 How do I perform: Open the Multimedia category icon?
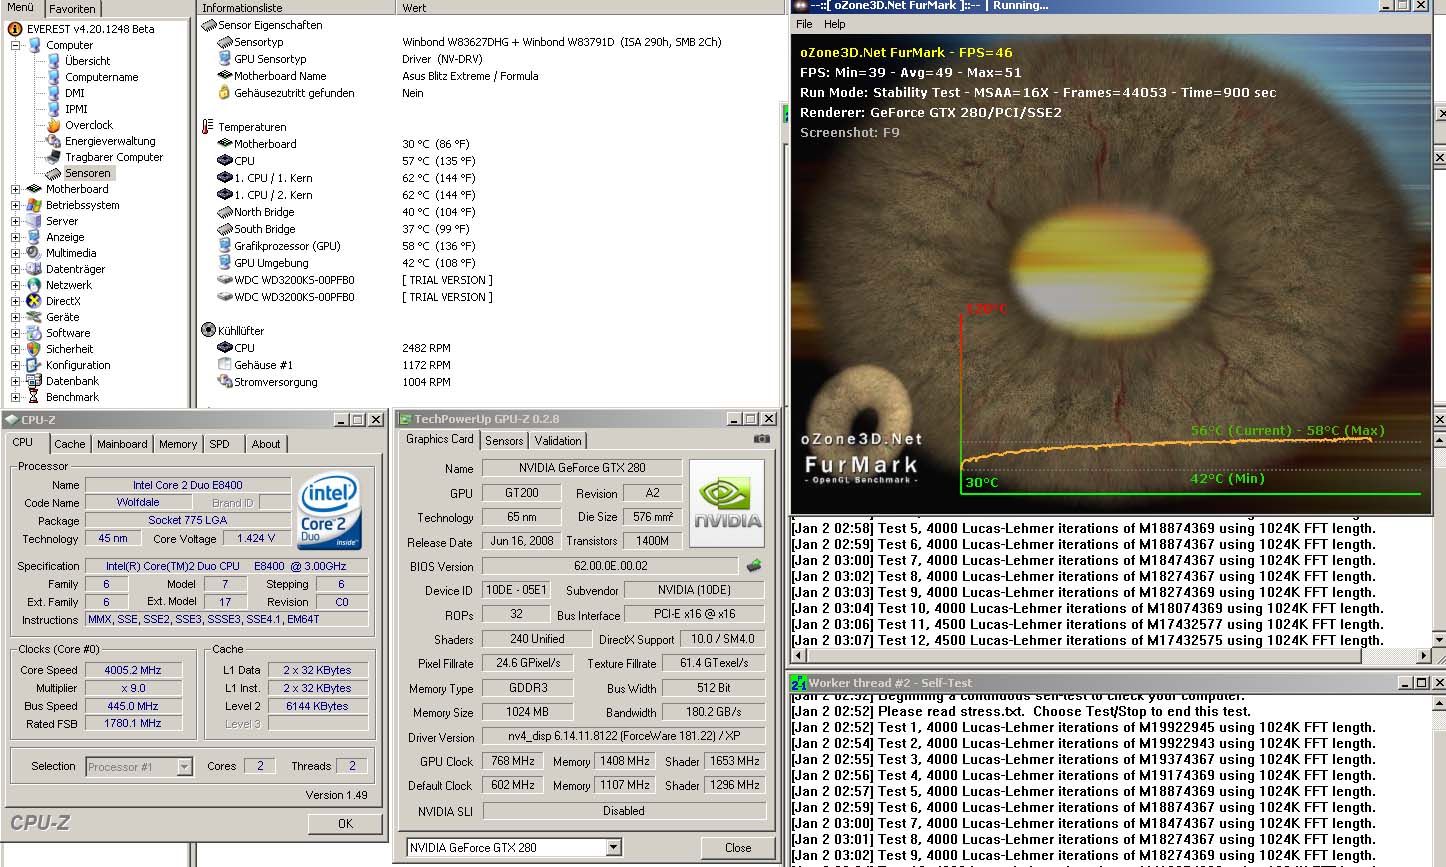point(34,253)
